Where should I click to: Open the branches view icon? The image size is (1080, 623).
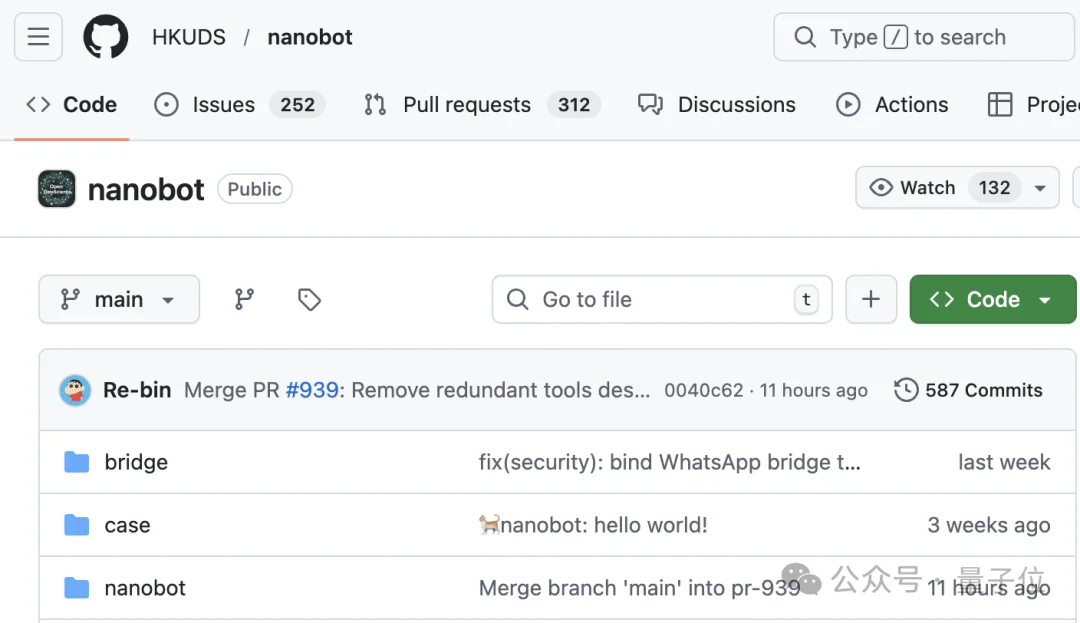click(x=244, y=299)
